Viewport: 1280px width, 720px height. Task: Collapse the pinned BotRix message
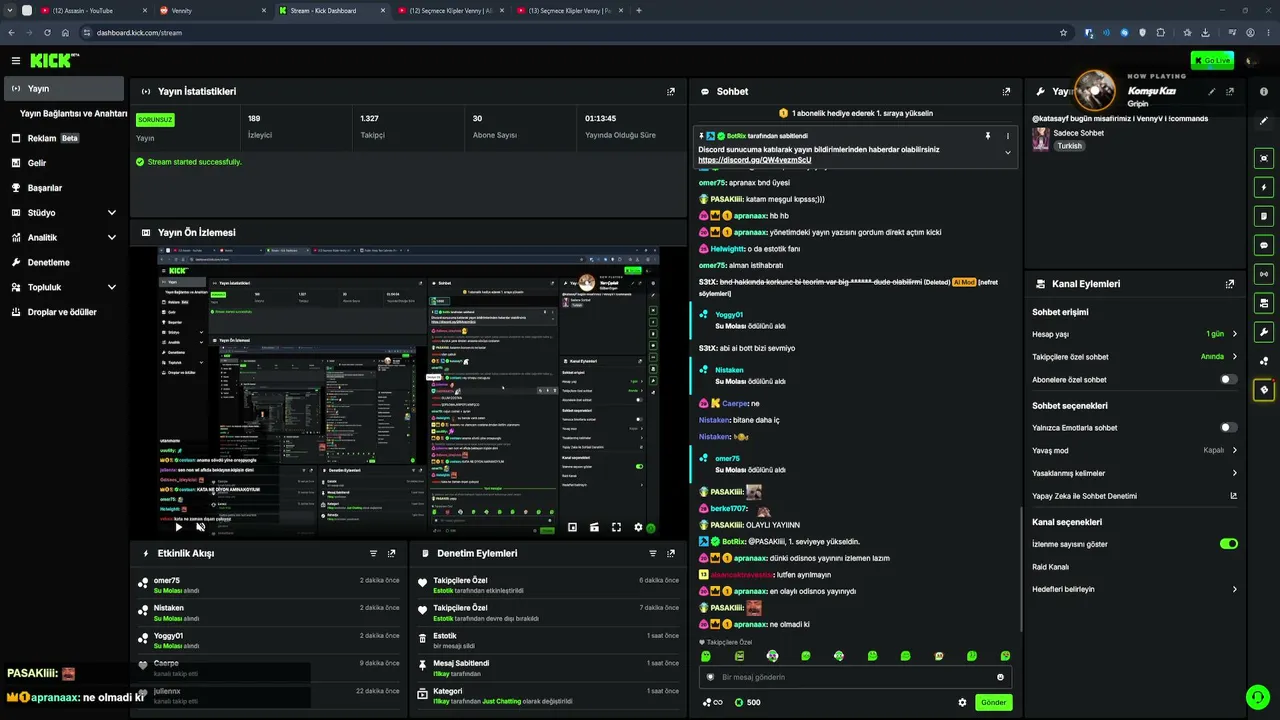1008,153
